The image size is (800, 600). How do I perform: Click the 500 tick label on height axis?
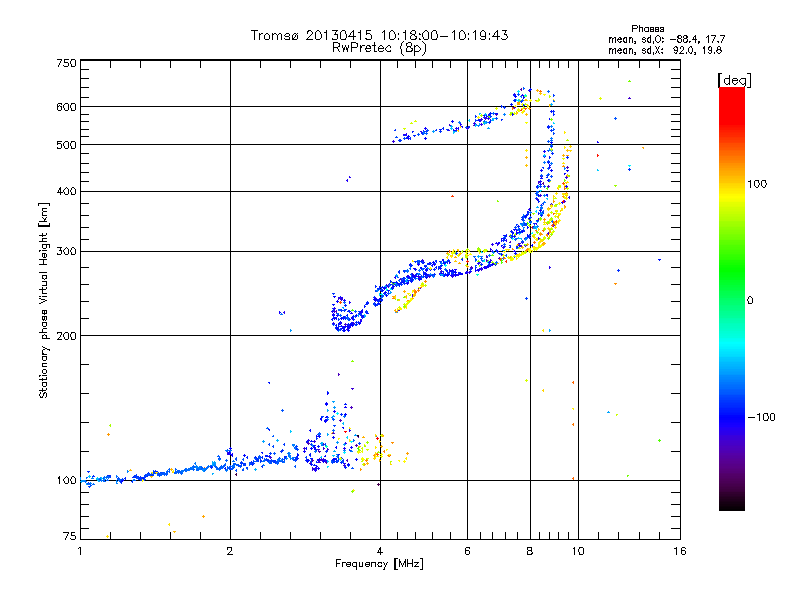click(x=66, y=145)
